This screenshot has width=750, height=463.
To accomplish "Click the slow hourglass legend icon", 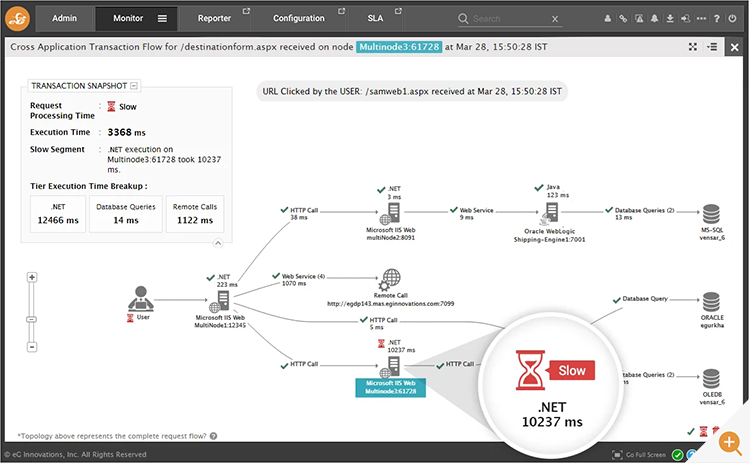I will tap(703, 431).
